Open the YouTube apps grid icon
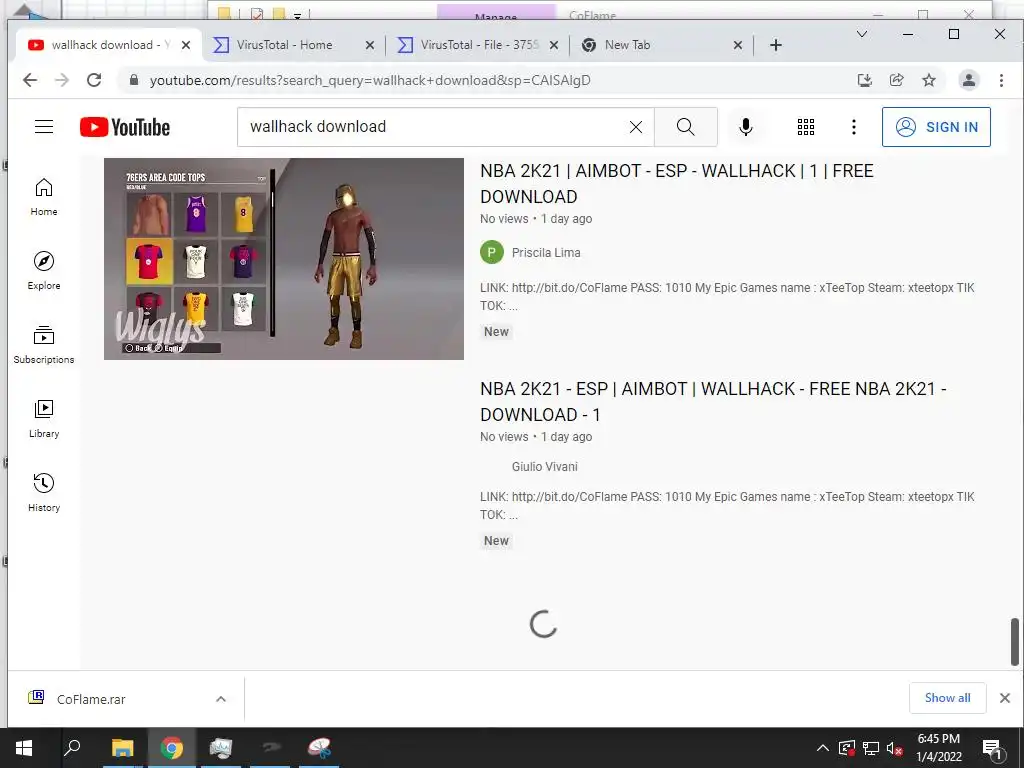 (x=806, y=127)
